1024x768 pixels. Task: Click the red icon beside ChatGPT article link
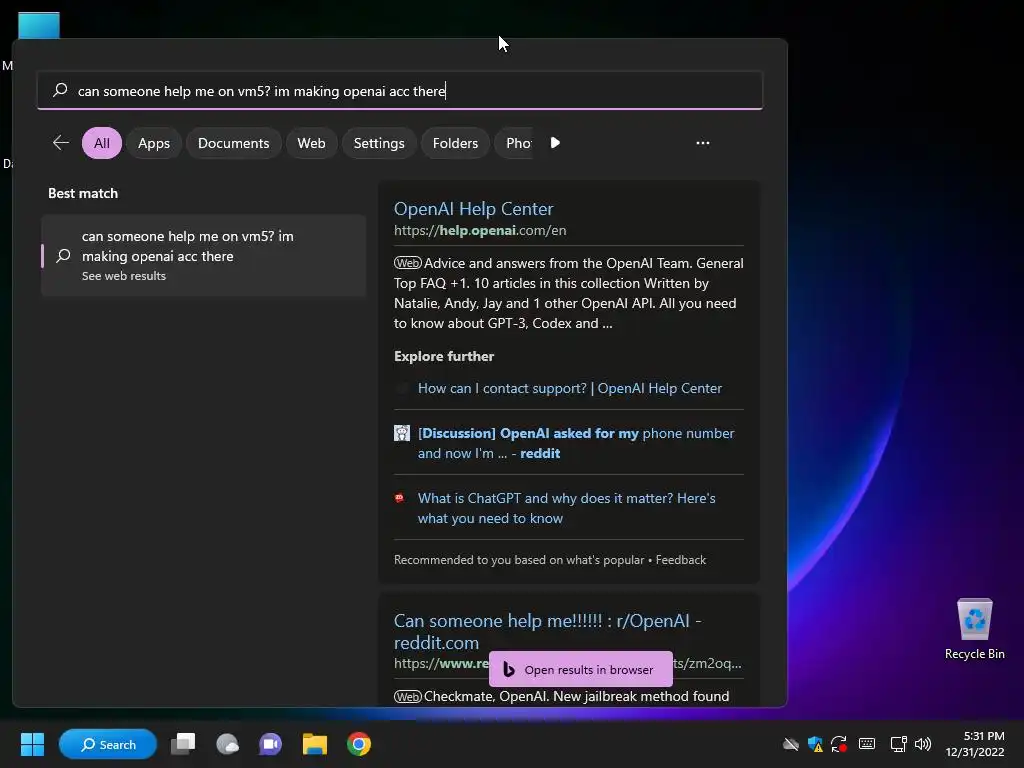tap(400, 498)
